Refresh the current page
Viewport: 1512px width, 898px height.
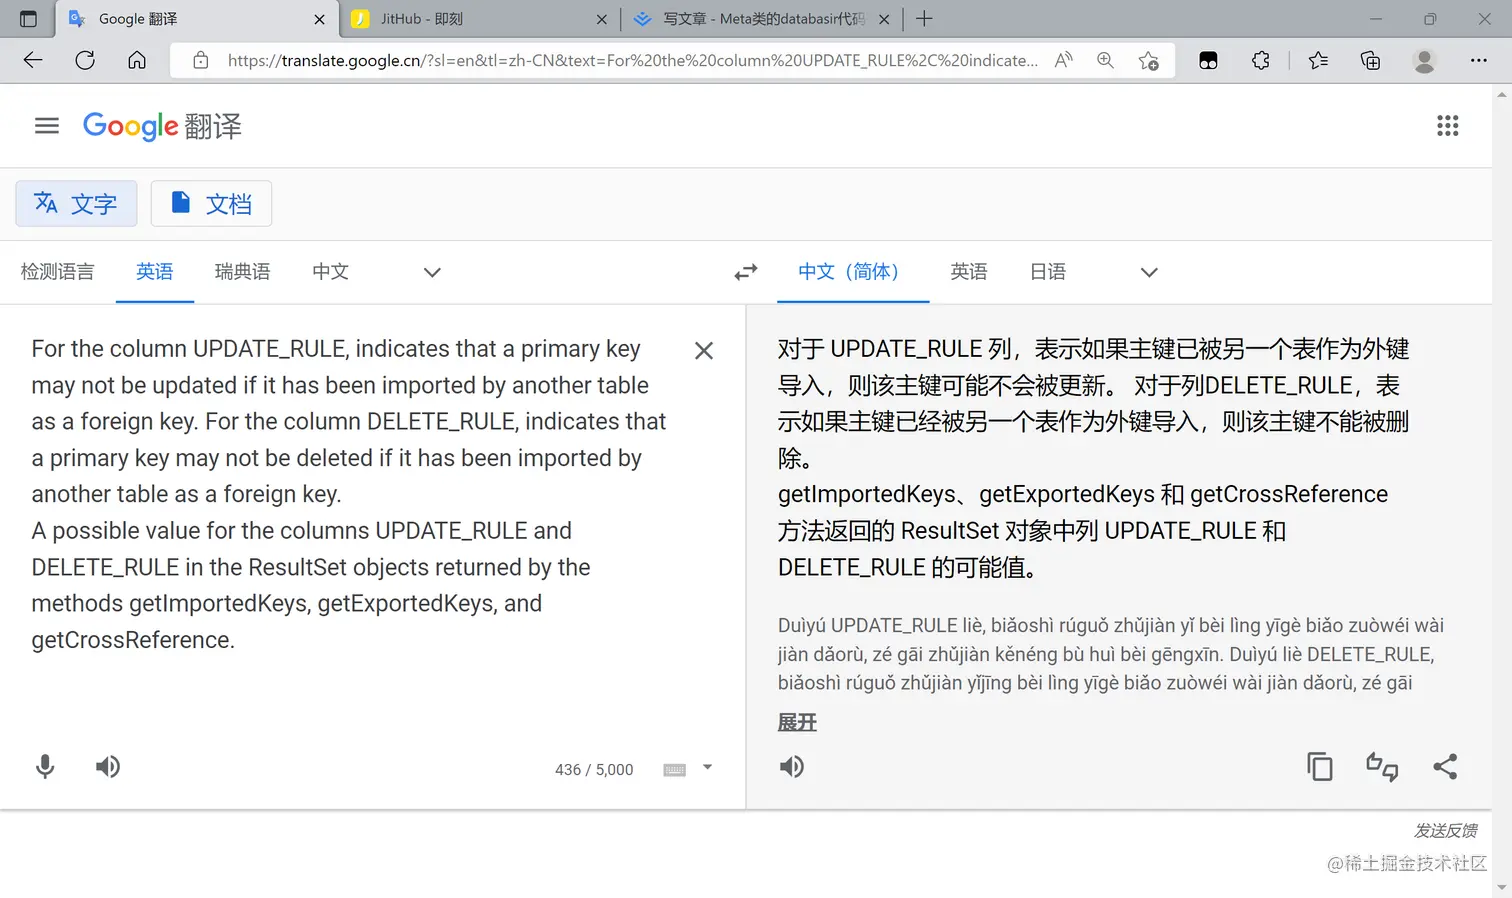[x=85, y=60]
